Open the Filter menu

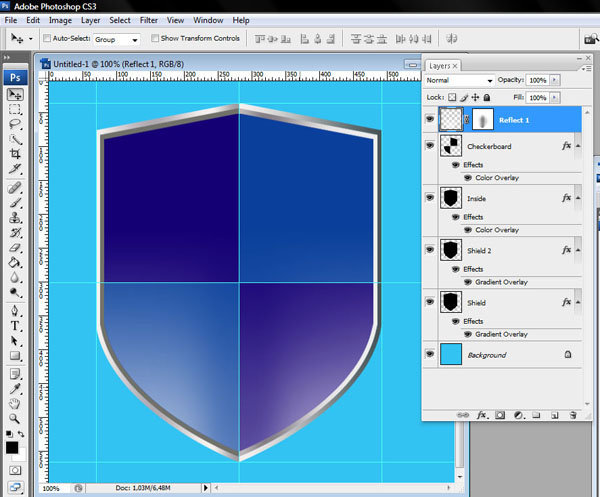click(148, 20)
